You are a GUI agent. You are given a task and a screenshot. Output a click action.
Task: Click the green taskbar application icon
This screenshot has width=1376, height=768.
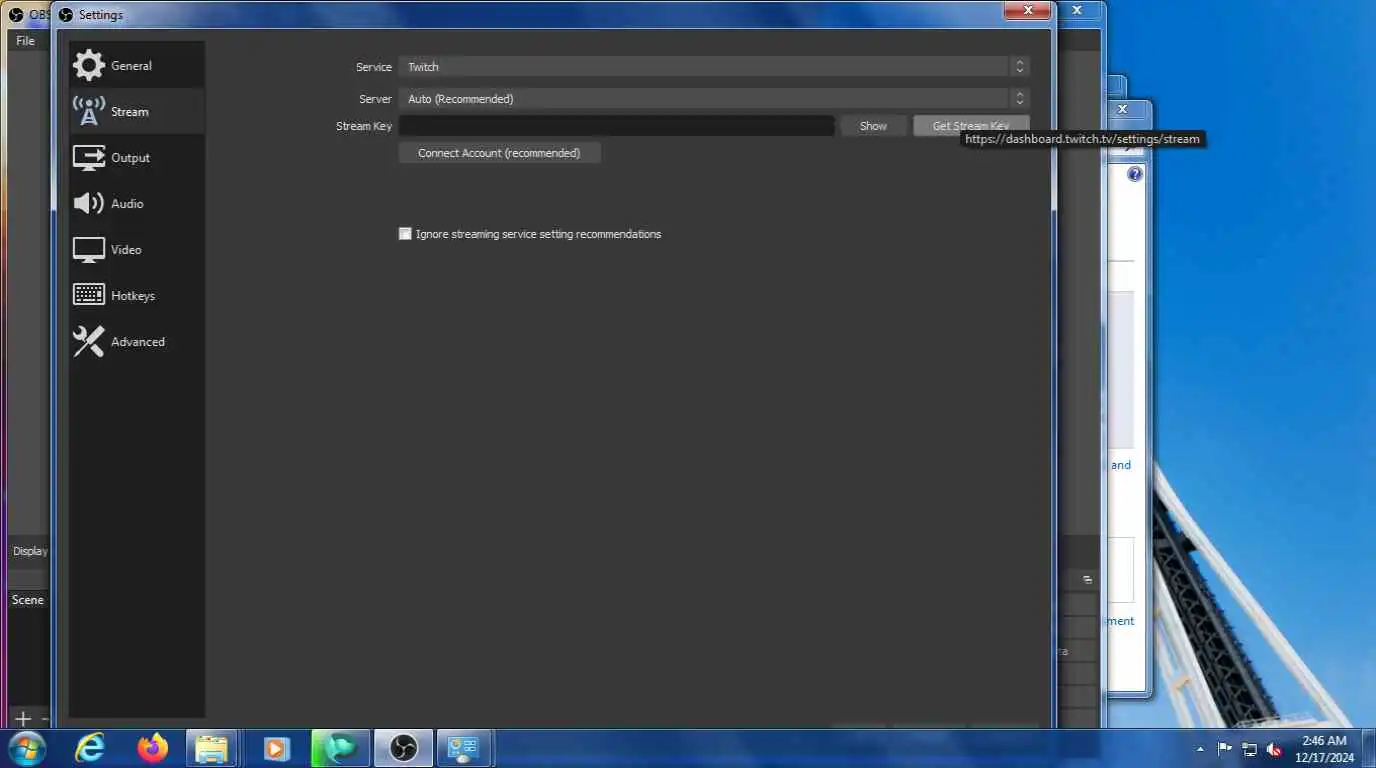point(340,748)
